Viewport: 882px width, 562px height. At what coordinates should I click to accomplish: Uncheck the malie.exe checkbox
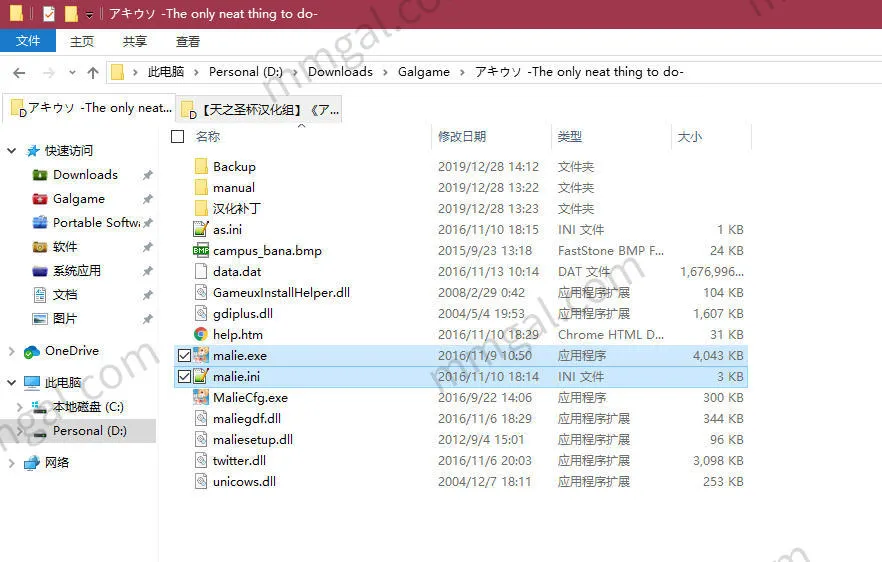[x=182, y=356]
